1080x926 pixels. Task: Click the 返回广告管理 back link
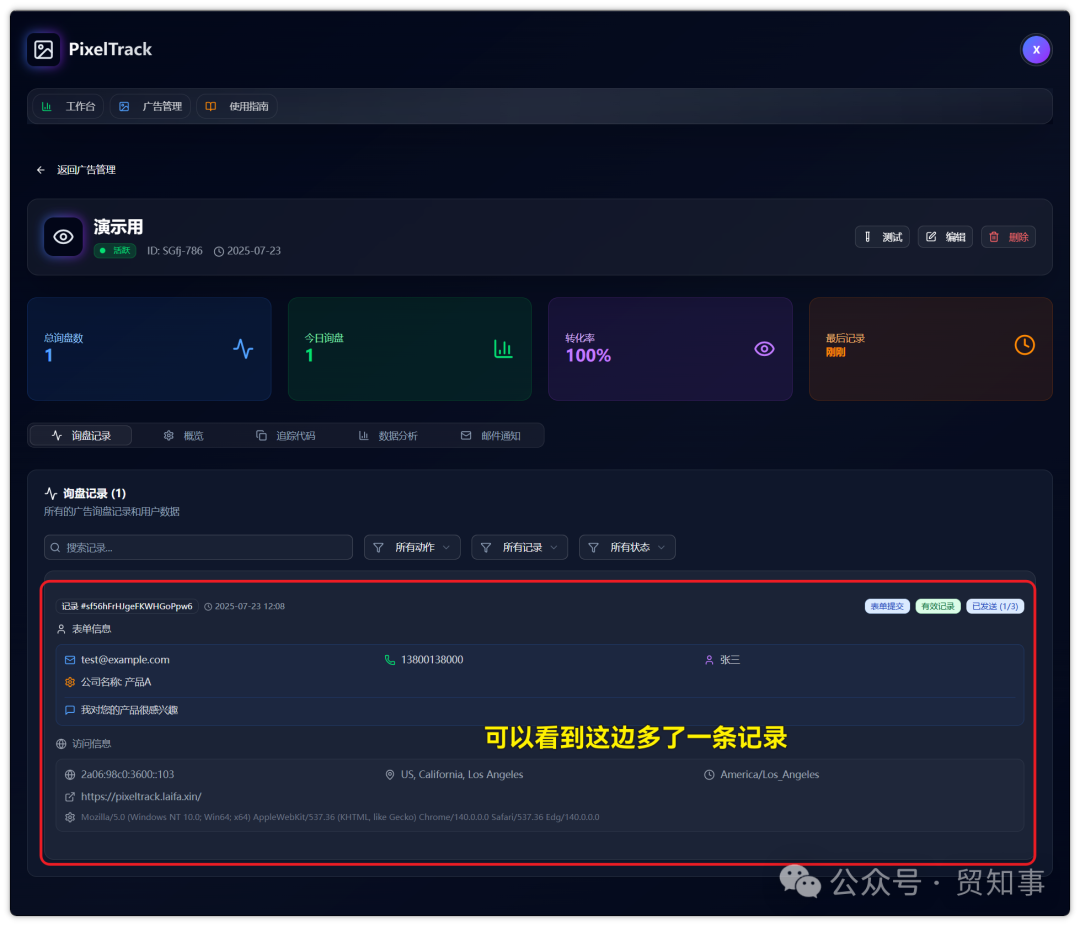pos(75,169)
